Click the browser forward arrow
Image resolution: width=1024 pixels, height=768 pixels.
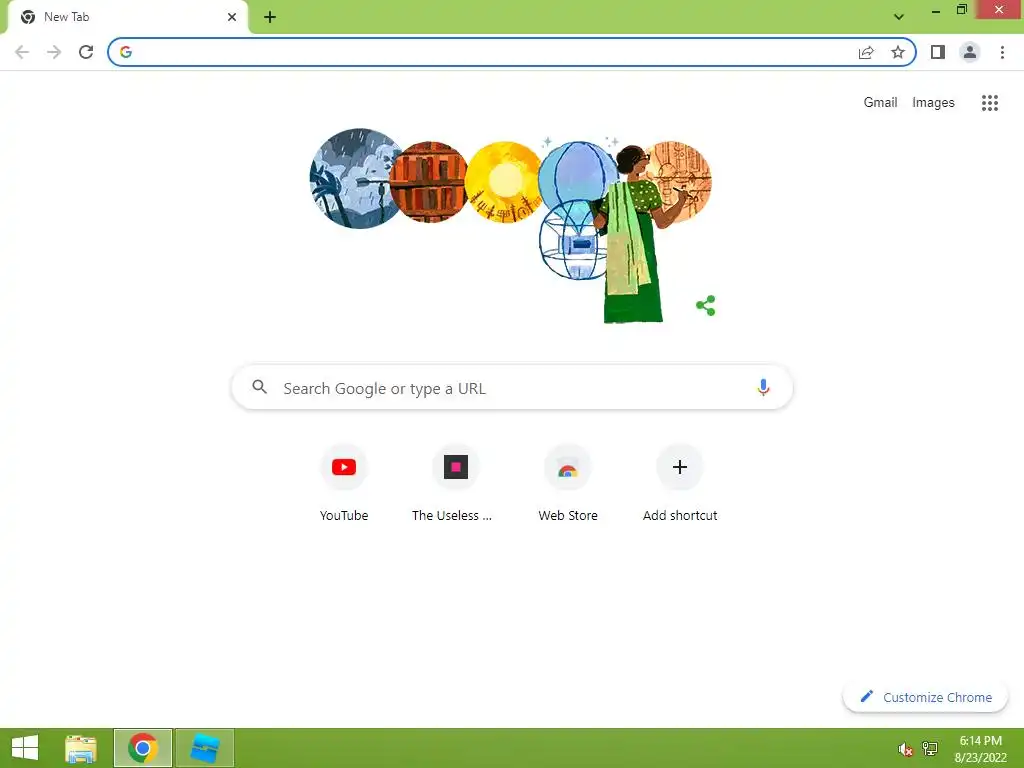pyautogui.click(x=54, y=52)
